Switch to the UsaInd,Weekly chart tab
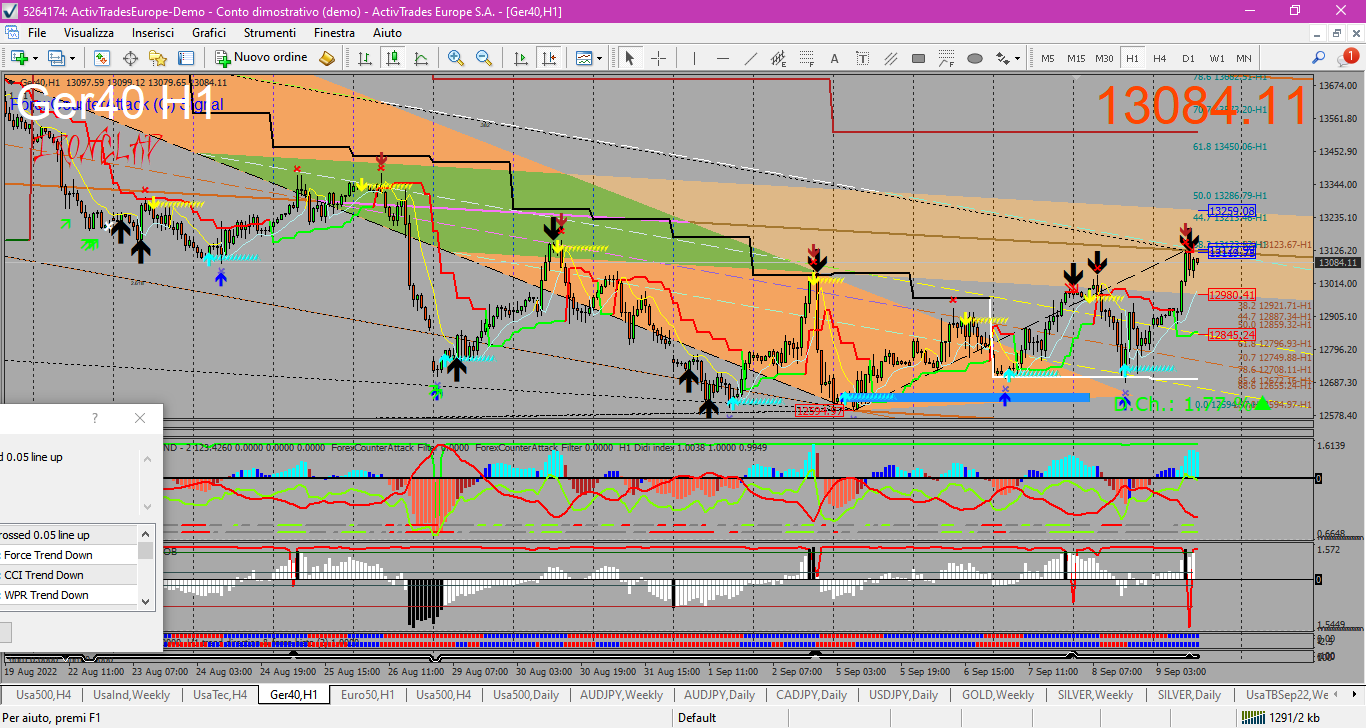This screenshot has width=1366, height=728. [132, 694]
